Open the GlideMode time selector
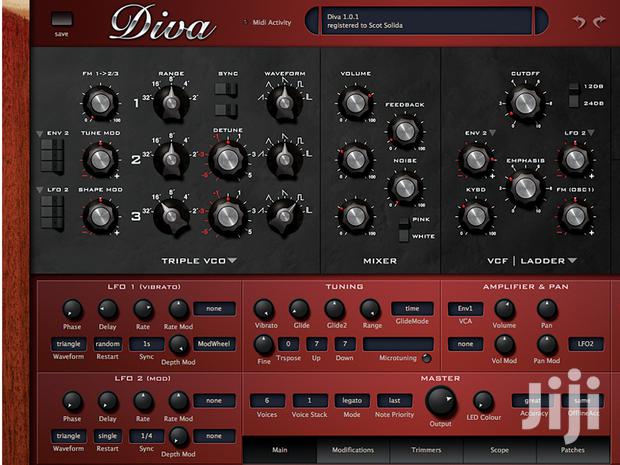Image resolution: width=620 pixels, height=465 pixels. pyautogui.click(x=412, y=308)
